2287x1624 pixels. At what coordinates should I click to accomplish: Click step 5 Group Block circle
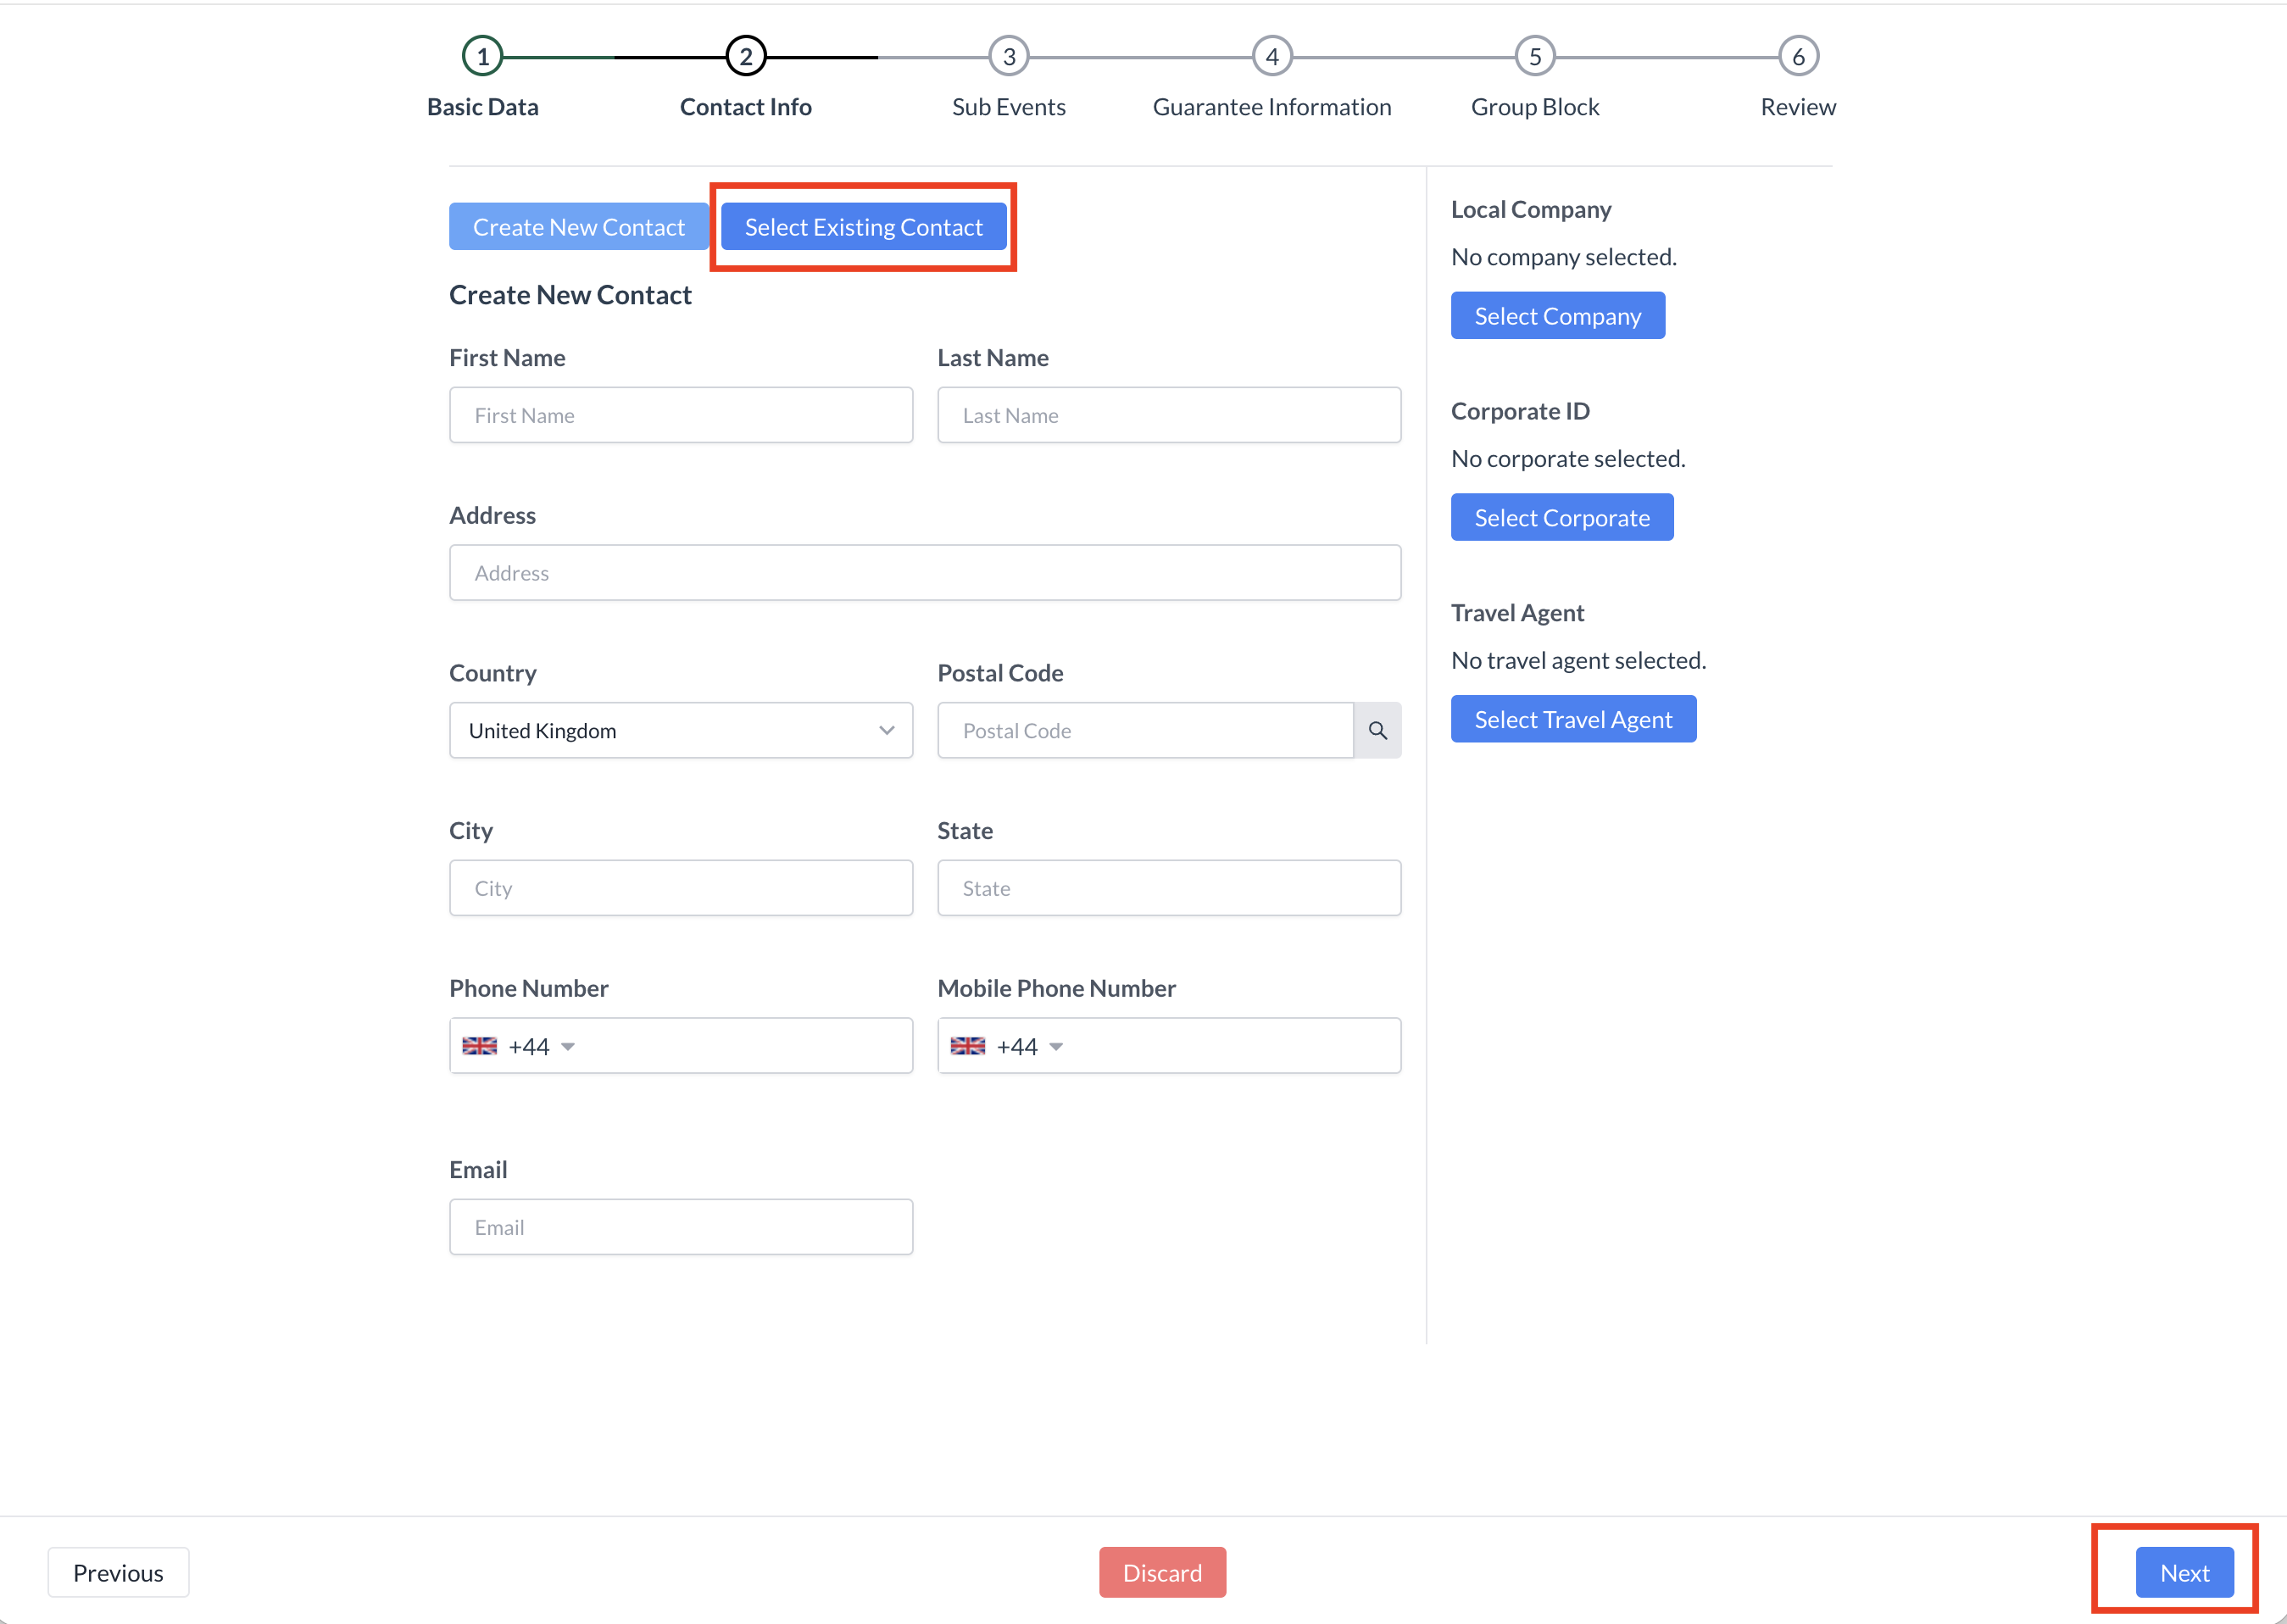tap(1534, 56)
